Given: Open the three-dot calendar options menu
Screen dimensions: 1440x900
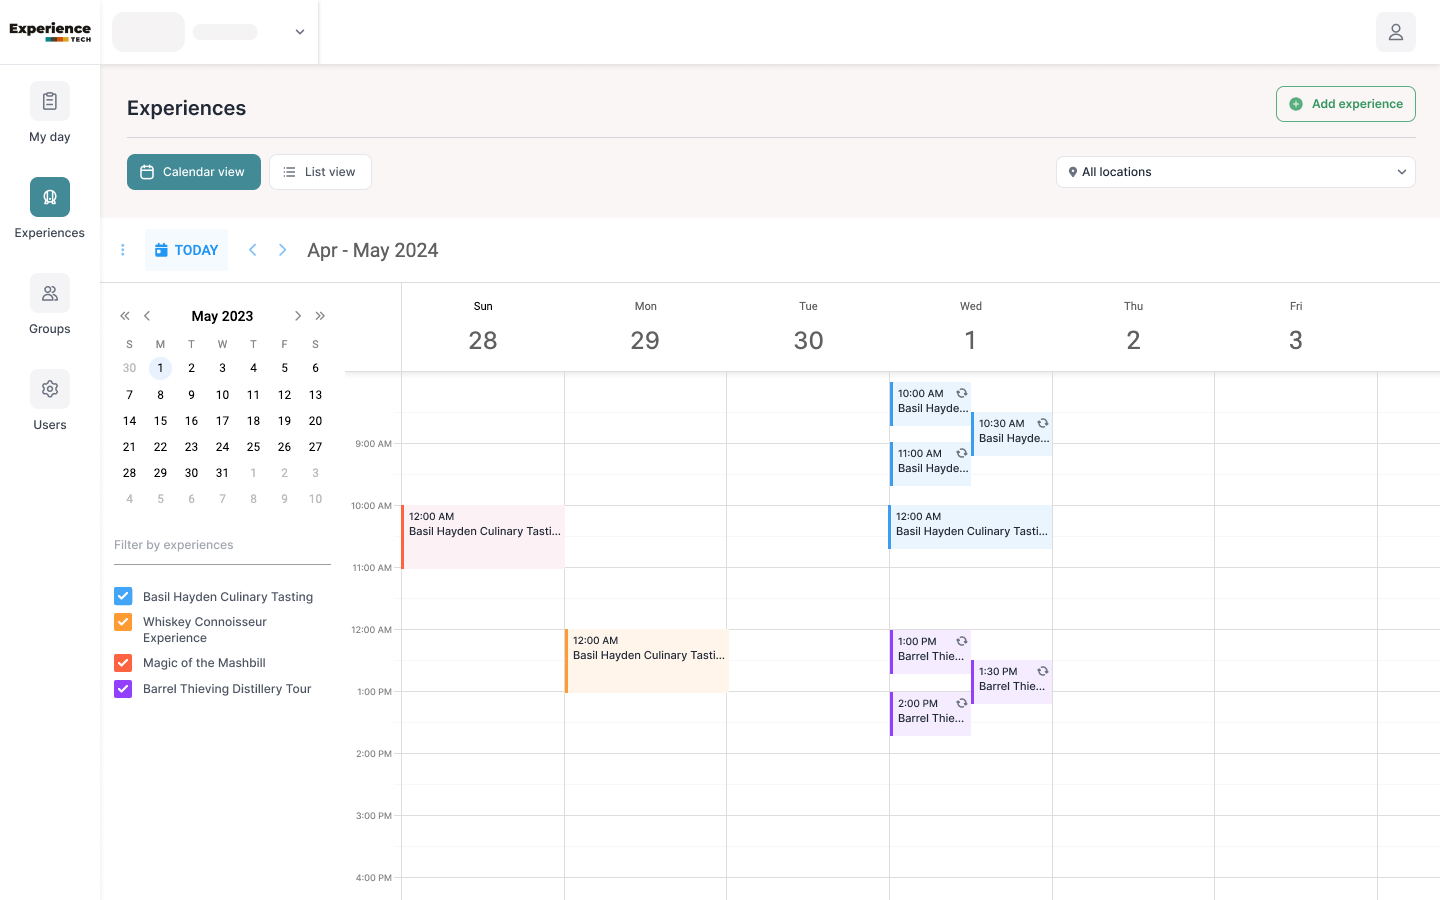Looking at the screenshot, I should point(123,250).
